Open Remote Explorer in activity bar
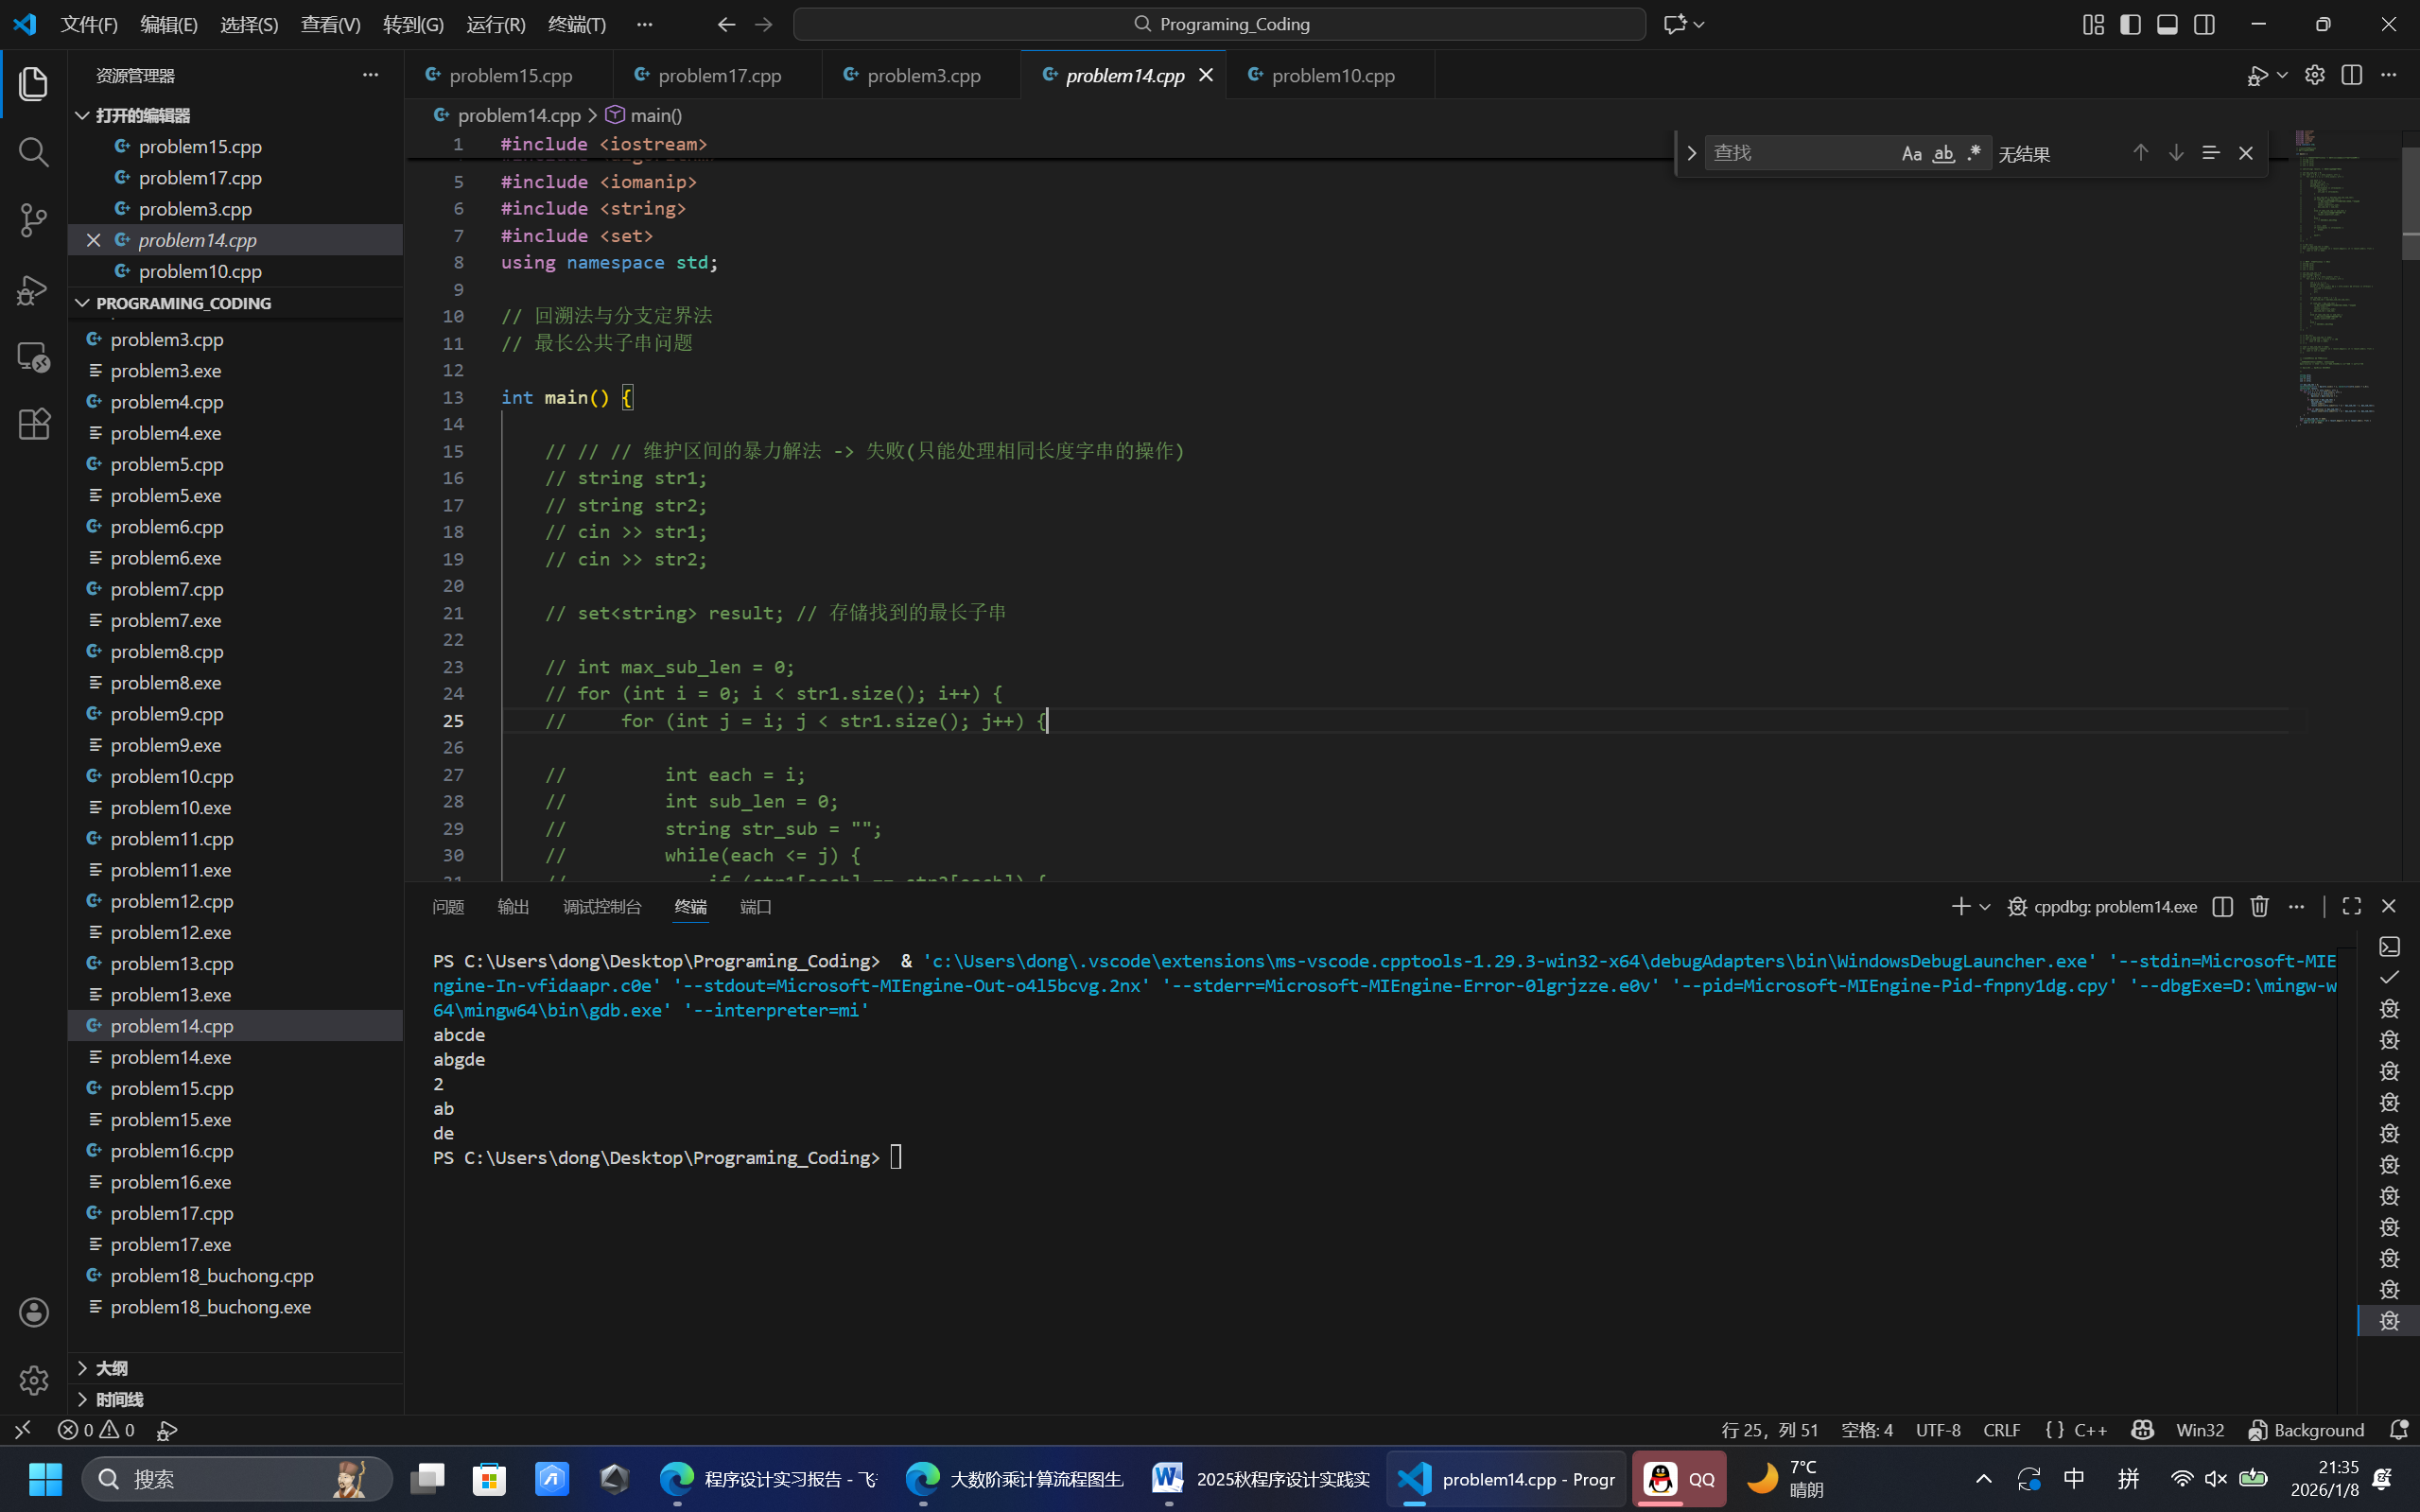The image size is (2420, 1512). (33, 357)
